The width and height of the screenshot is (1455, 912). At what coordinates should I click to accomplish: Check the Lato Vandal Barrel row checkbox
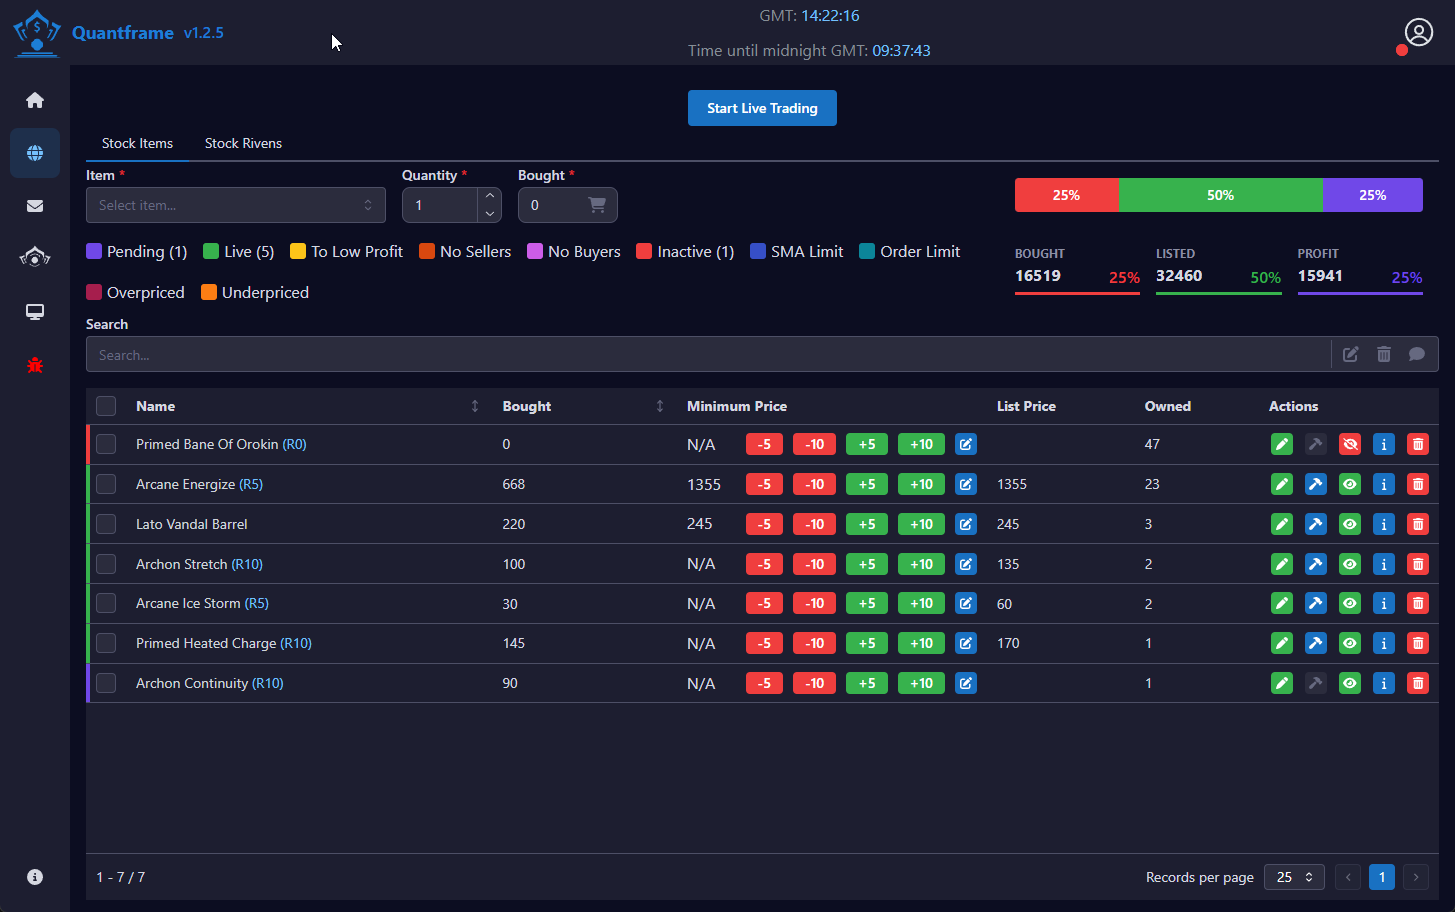(x=106, y=524)
